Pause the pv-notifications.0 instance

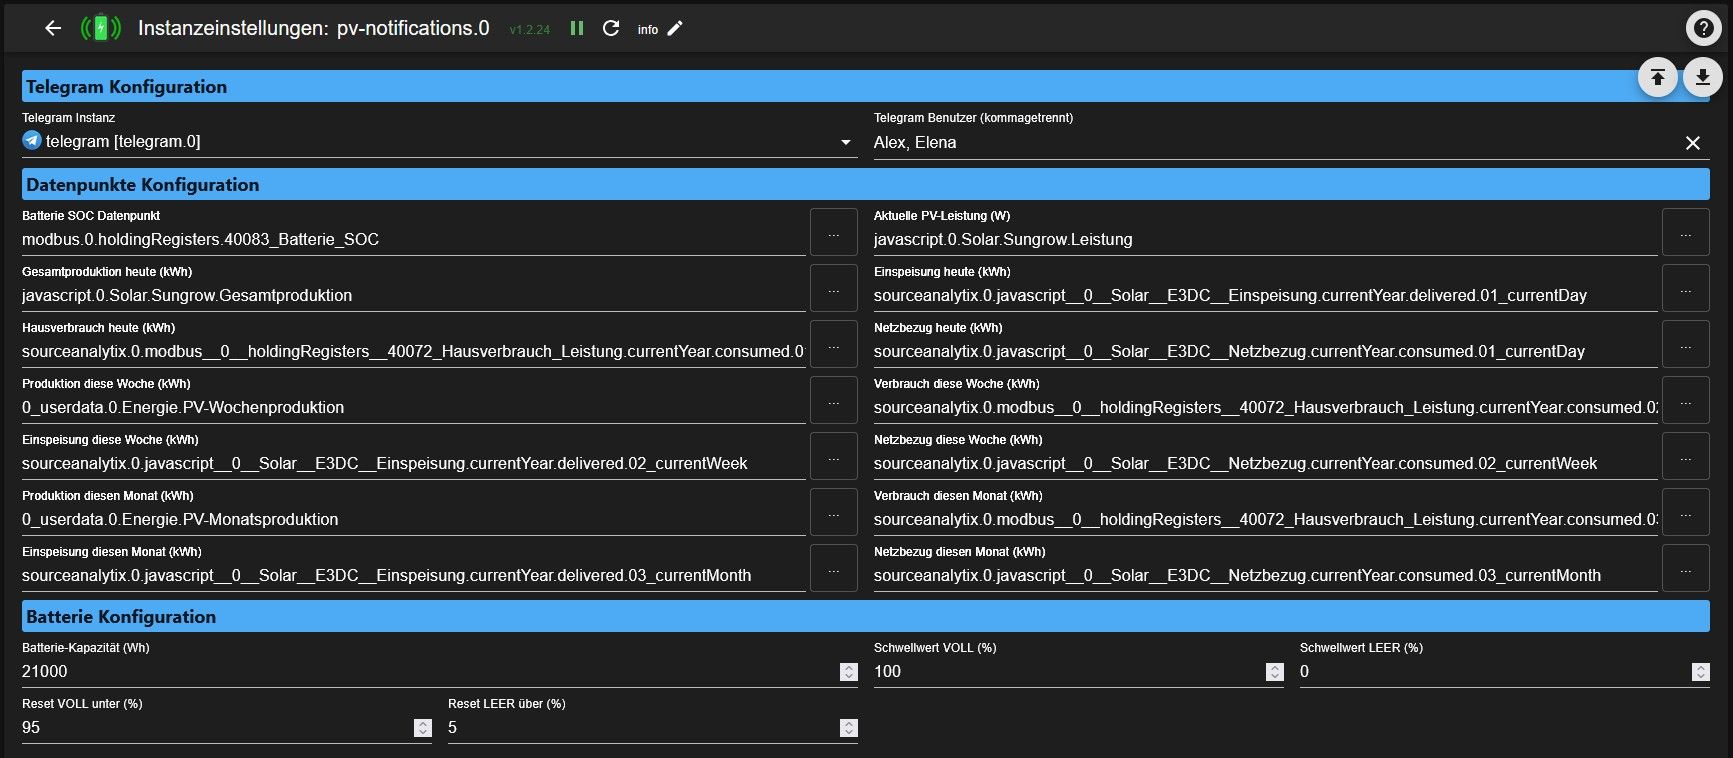tap(577, 29)
